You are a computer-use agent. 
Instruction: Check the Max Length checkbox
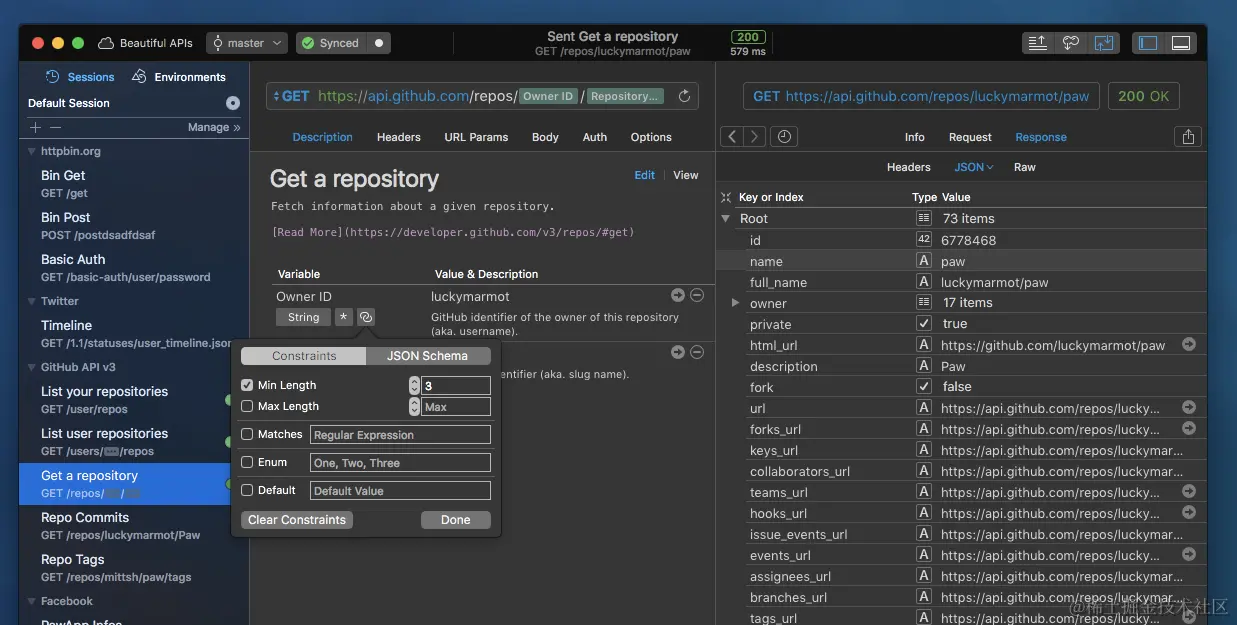pos(247,406)
